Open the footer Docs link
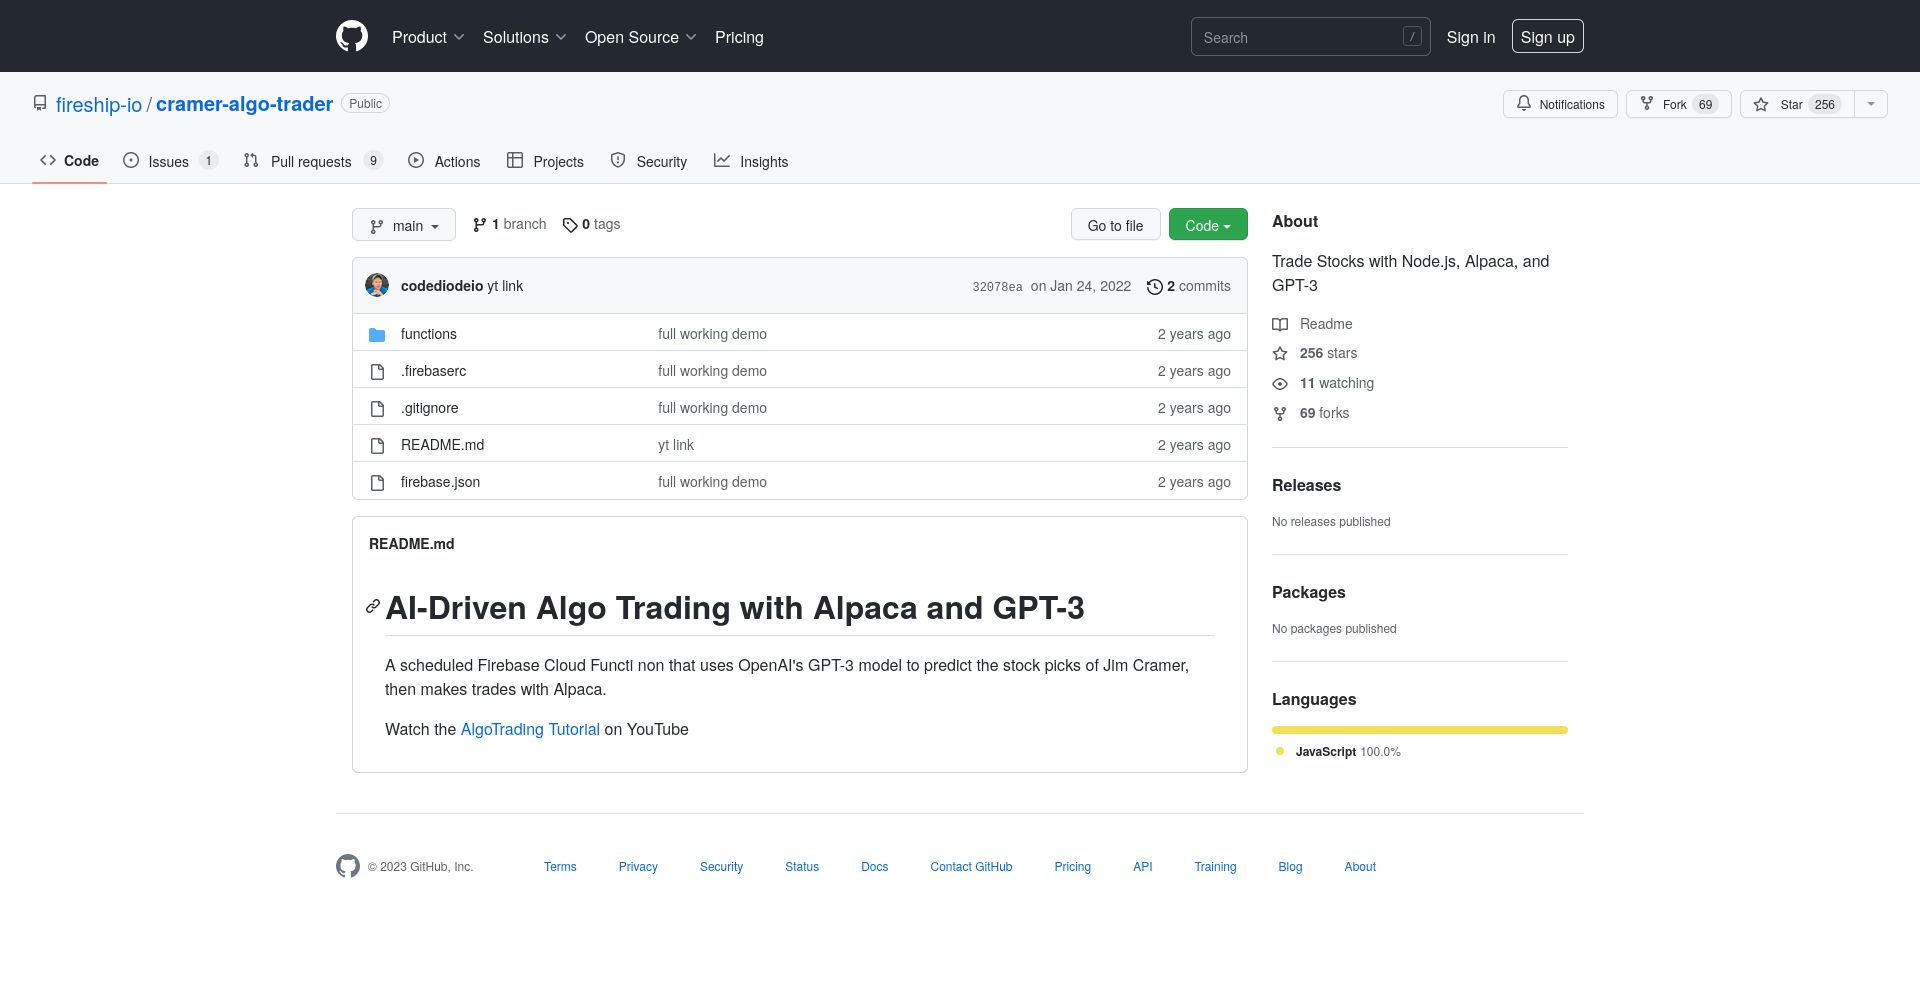Viewport: 1920px width, 995px height. click(874, 867)
